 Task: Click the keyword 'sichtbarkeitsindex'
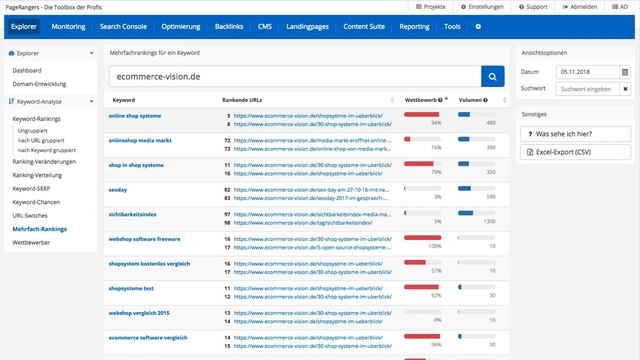132,214
